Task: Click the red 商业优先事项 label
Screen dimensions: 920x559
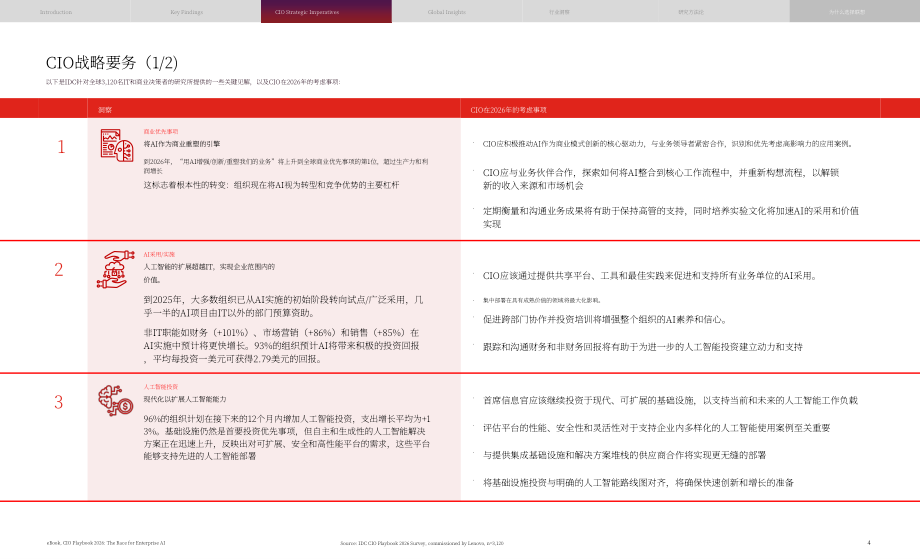Action: (161, 131)
